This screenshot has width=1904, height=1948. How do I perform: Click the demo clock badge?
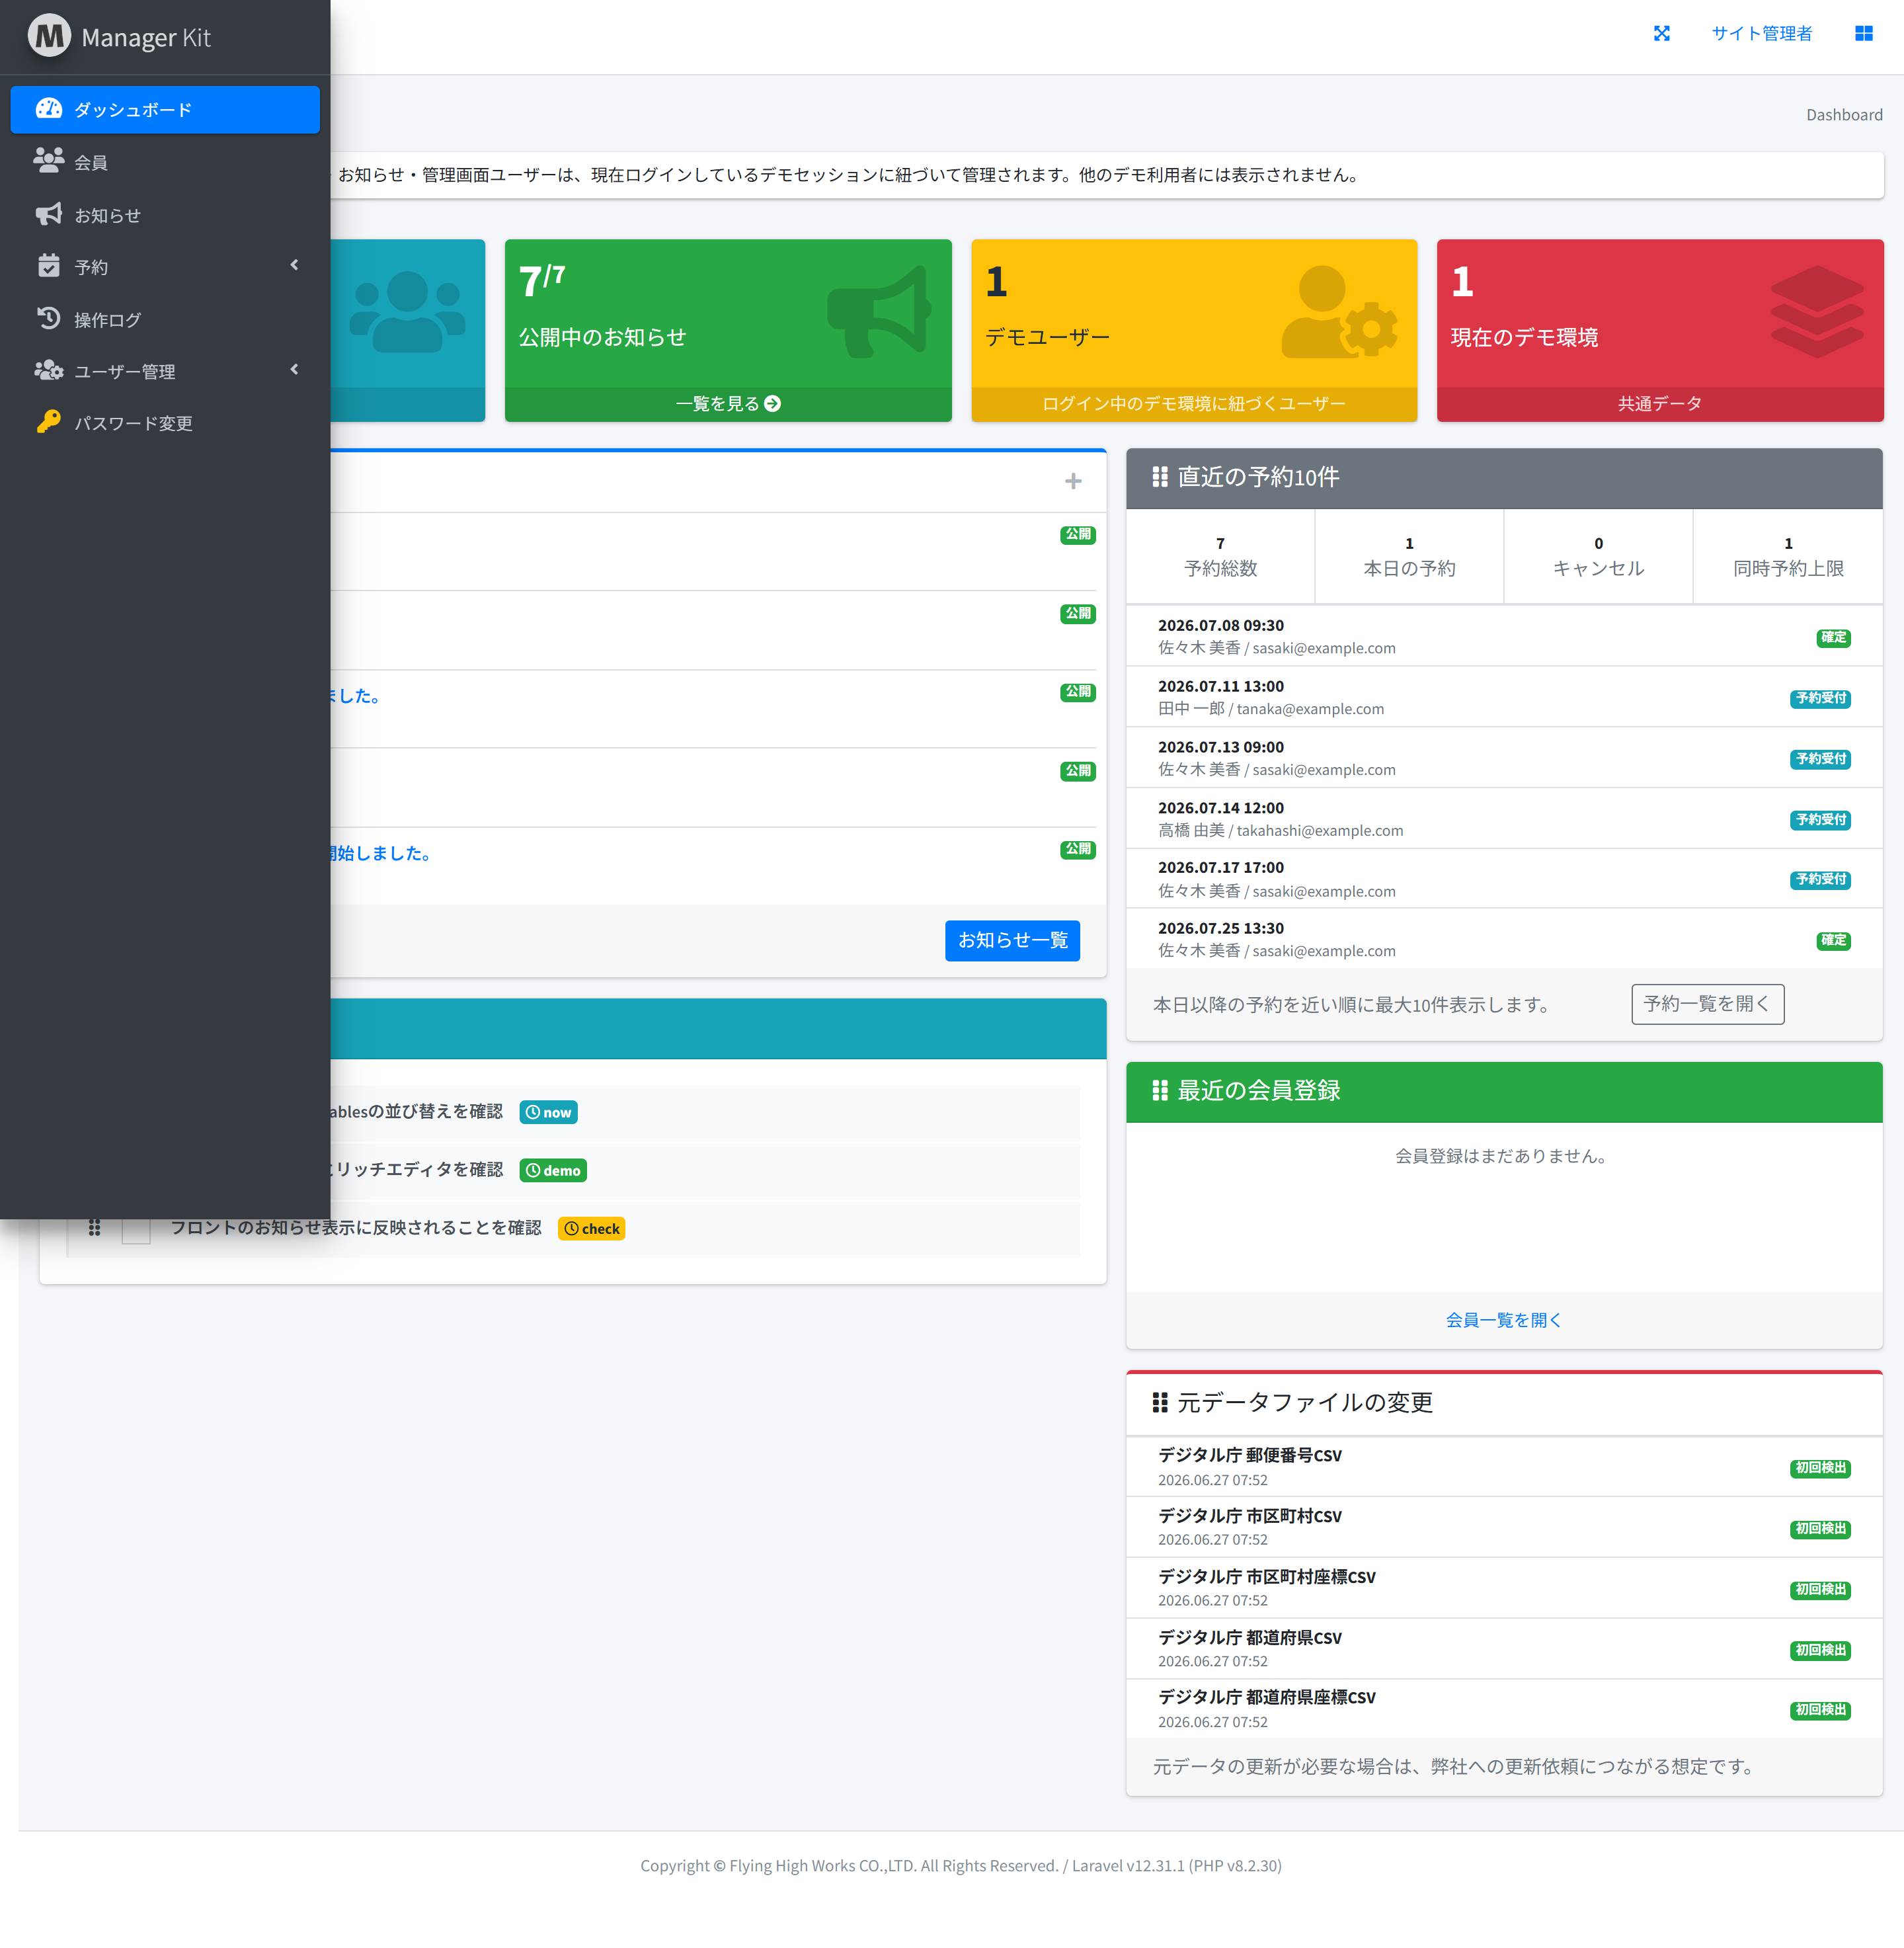point(553,1170)
